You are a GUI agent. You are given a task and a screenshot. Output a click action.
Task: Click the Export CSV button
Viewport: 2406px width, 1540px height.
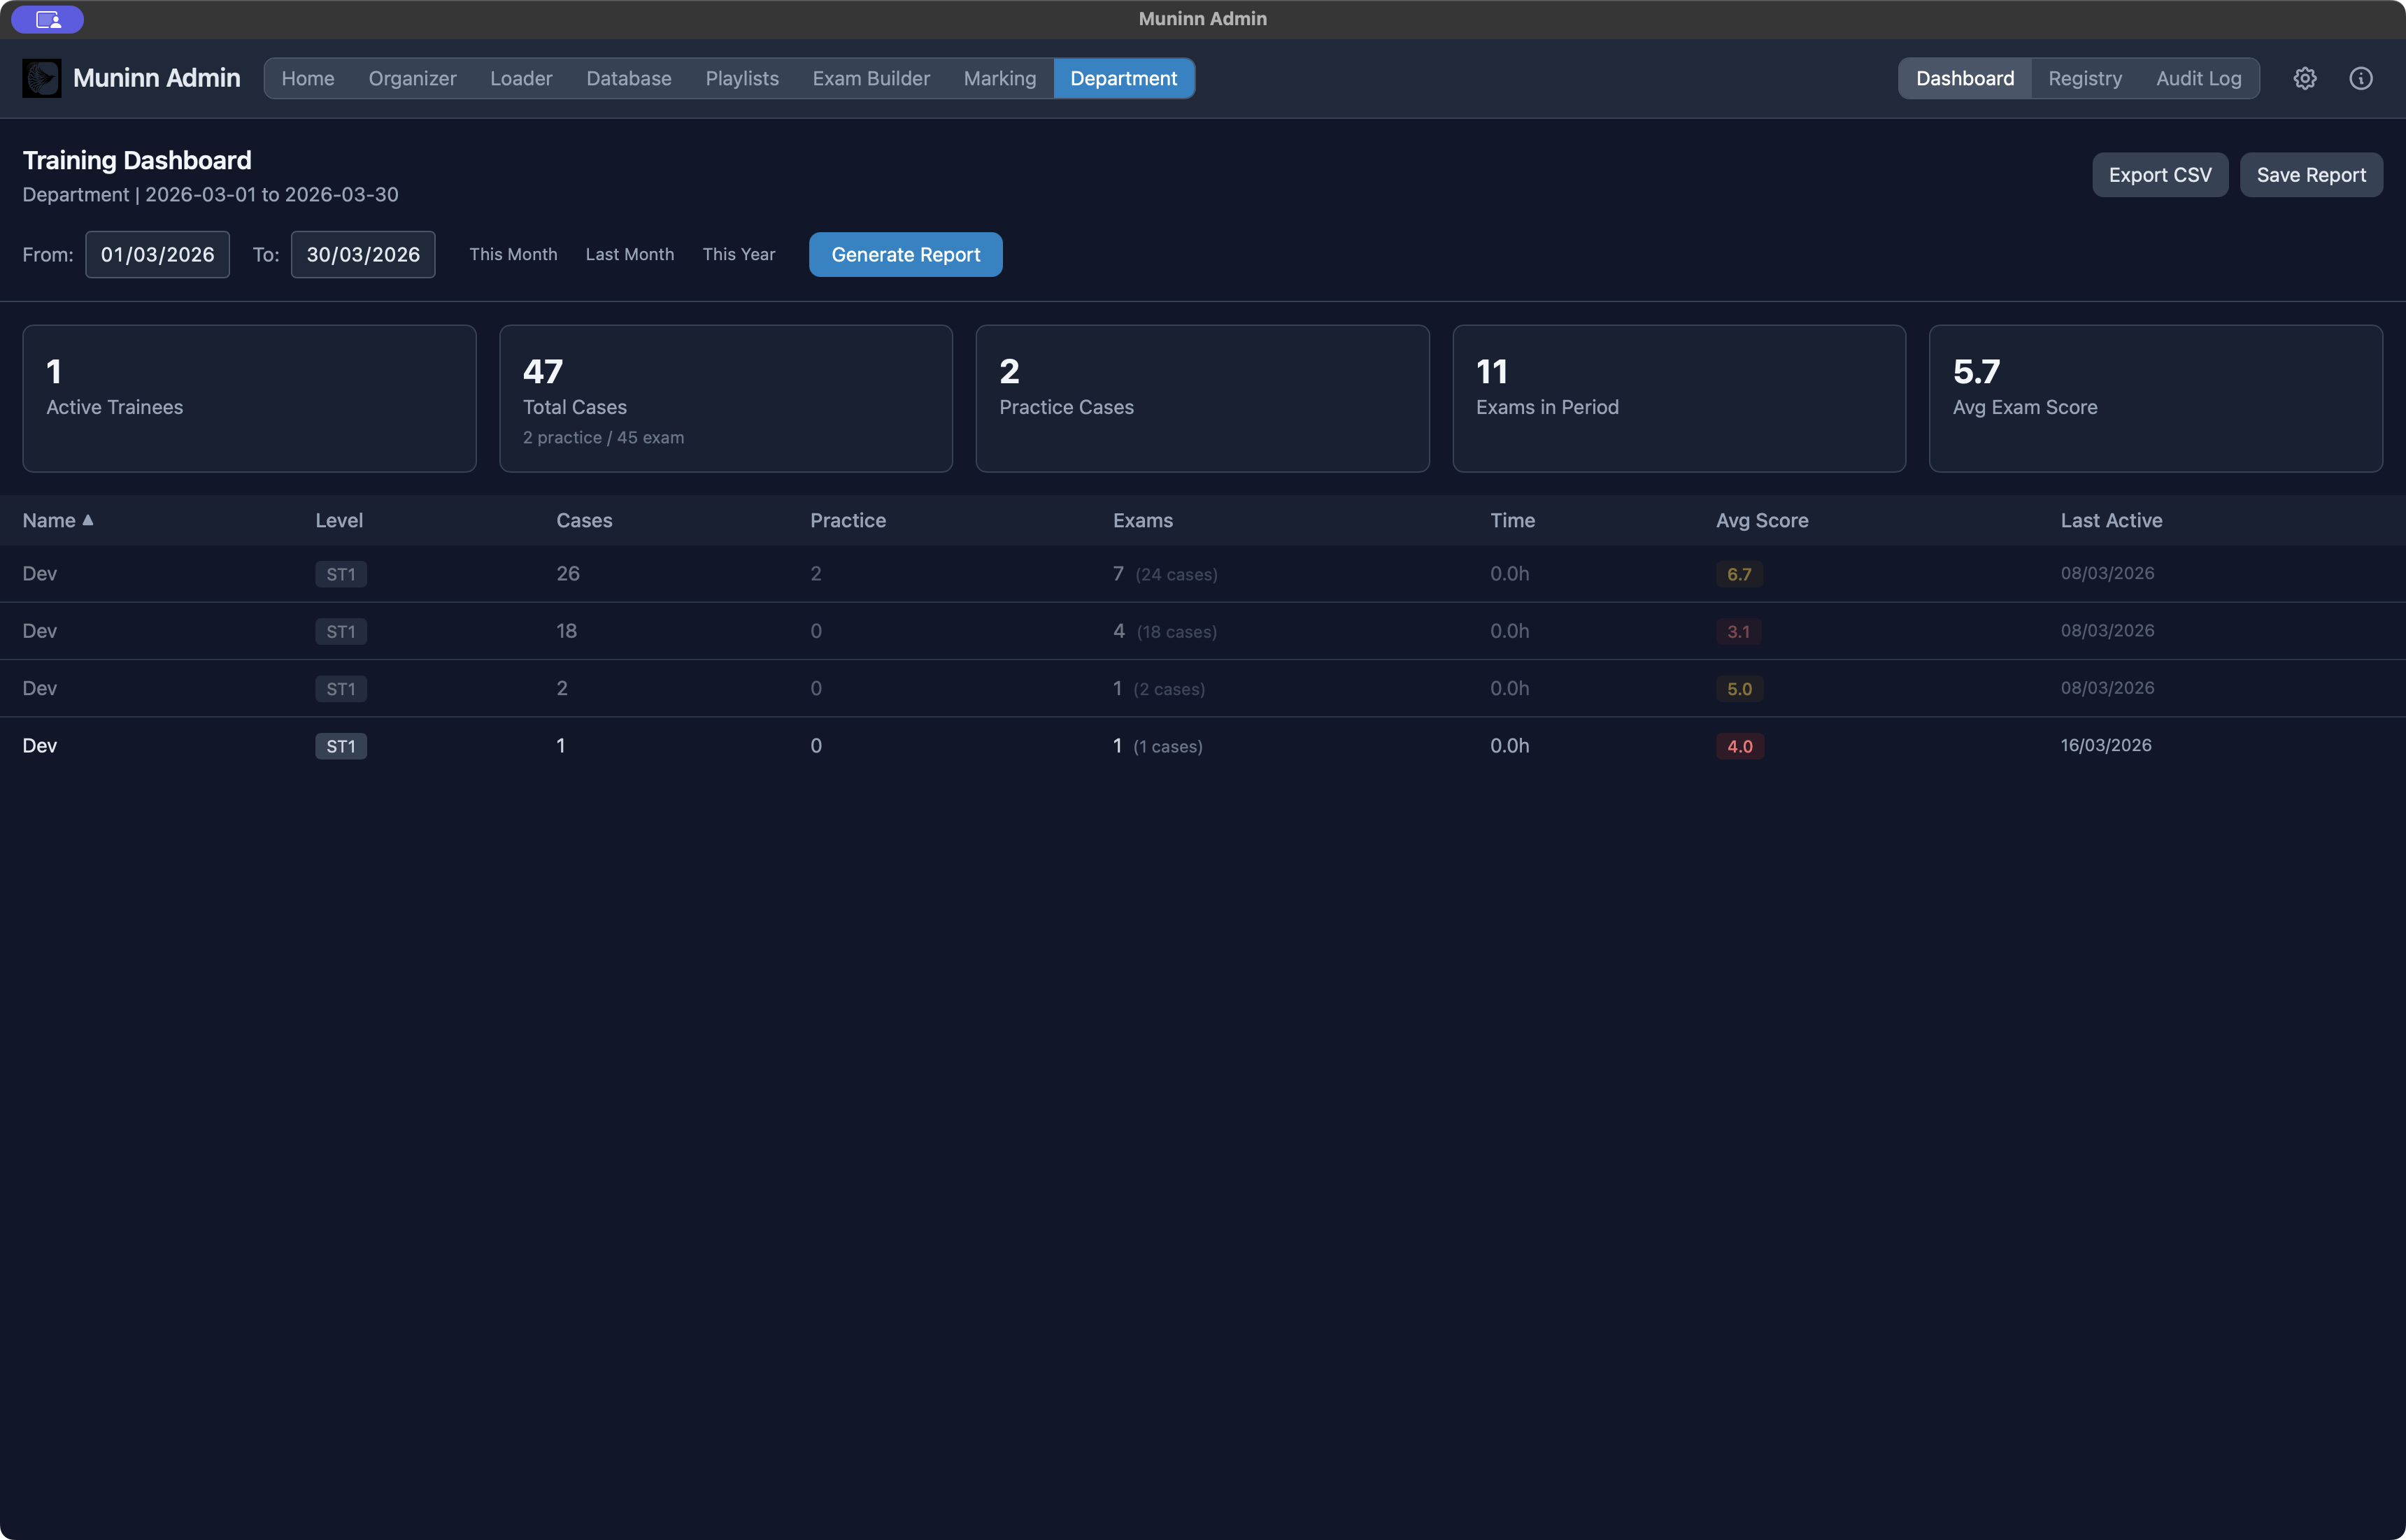2160,175
